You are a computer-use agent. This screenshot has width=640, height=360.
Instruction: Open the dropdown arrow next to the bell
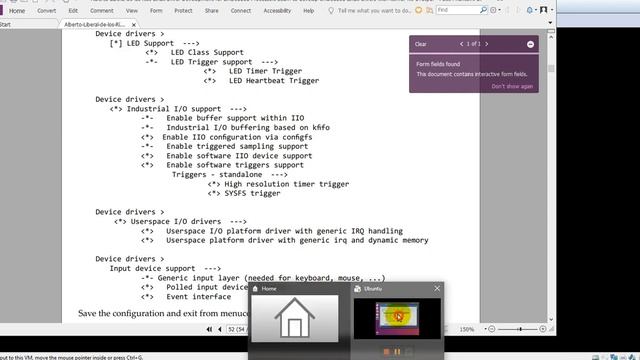click(536, 10)
